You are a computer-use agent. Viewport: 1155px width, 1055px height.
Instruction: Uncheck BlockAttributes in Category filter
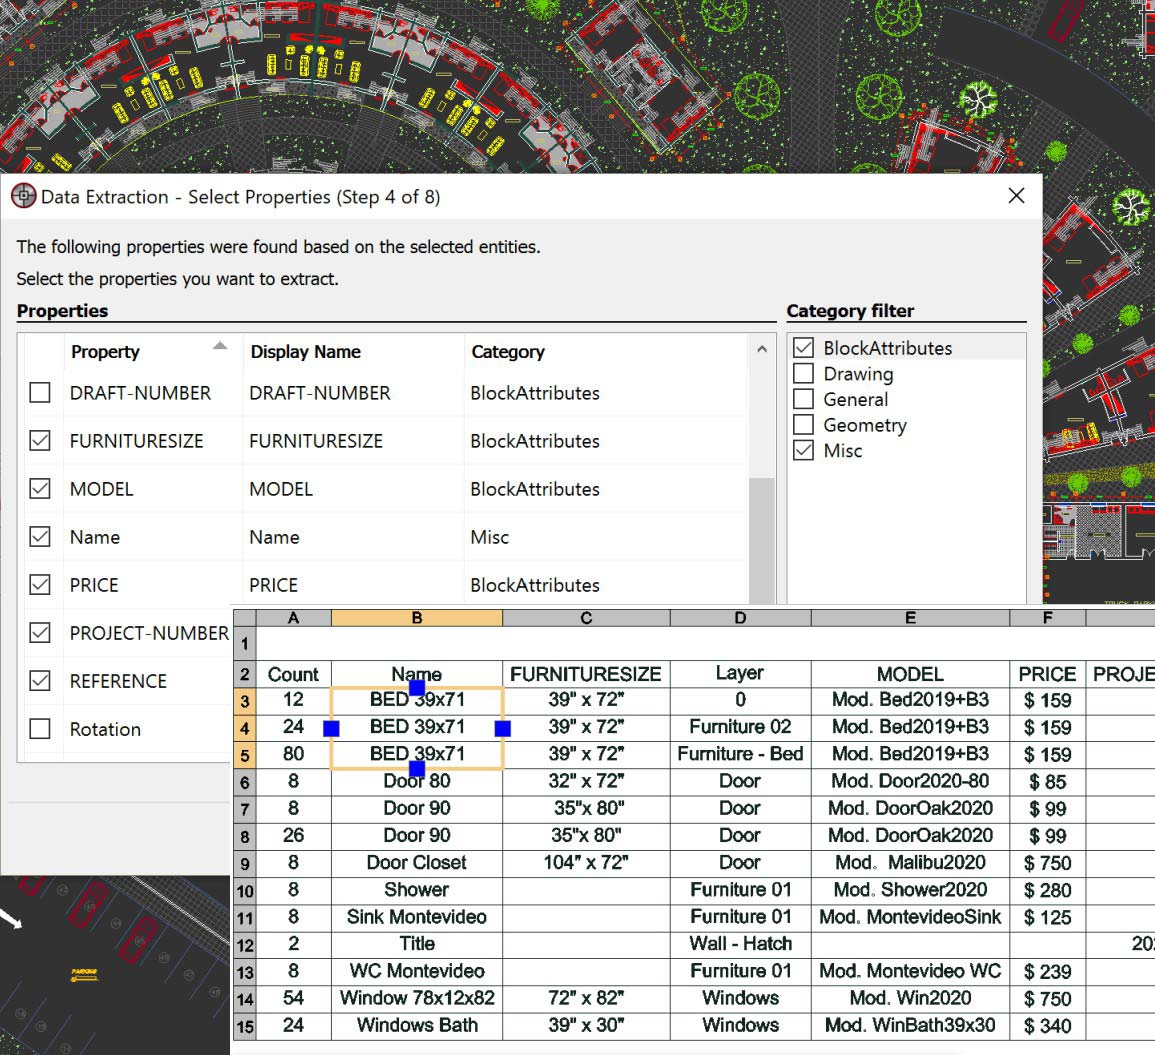(802, 347)
